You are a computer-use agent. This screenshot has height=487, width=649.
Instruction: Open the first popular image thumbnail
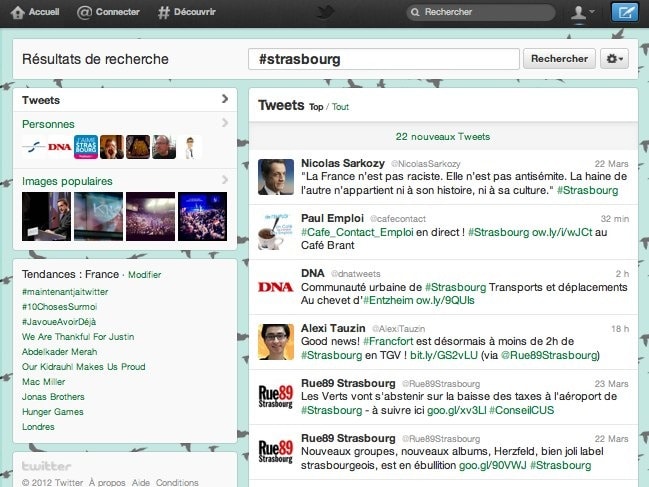click(46, 215)
